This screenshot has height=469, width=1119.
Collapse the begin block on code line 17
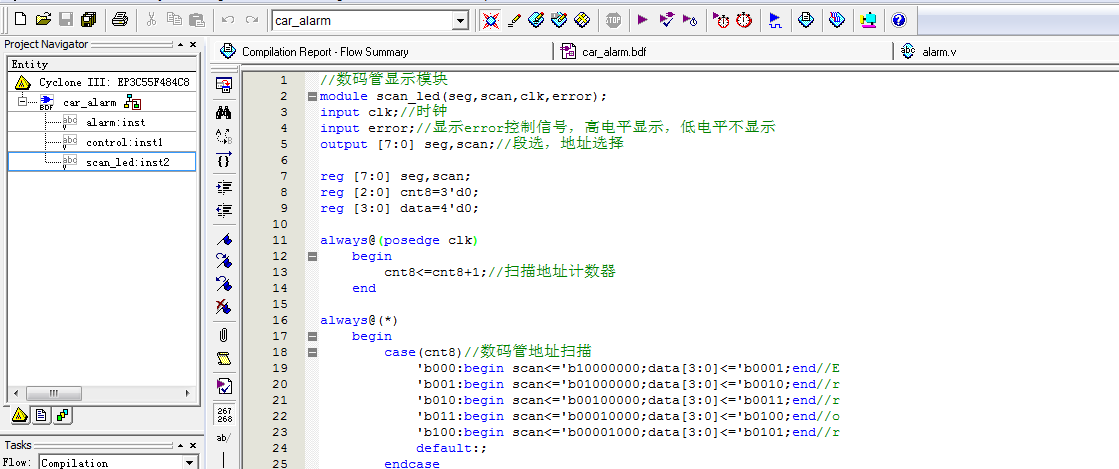pos(312,336)
